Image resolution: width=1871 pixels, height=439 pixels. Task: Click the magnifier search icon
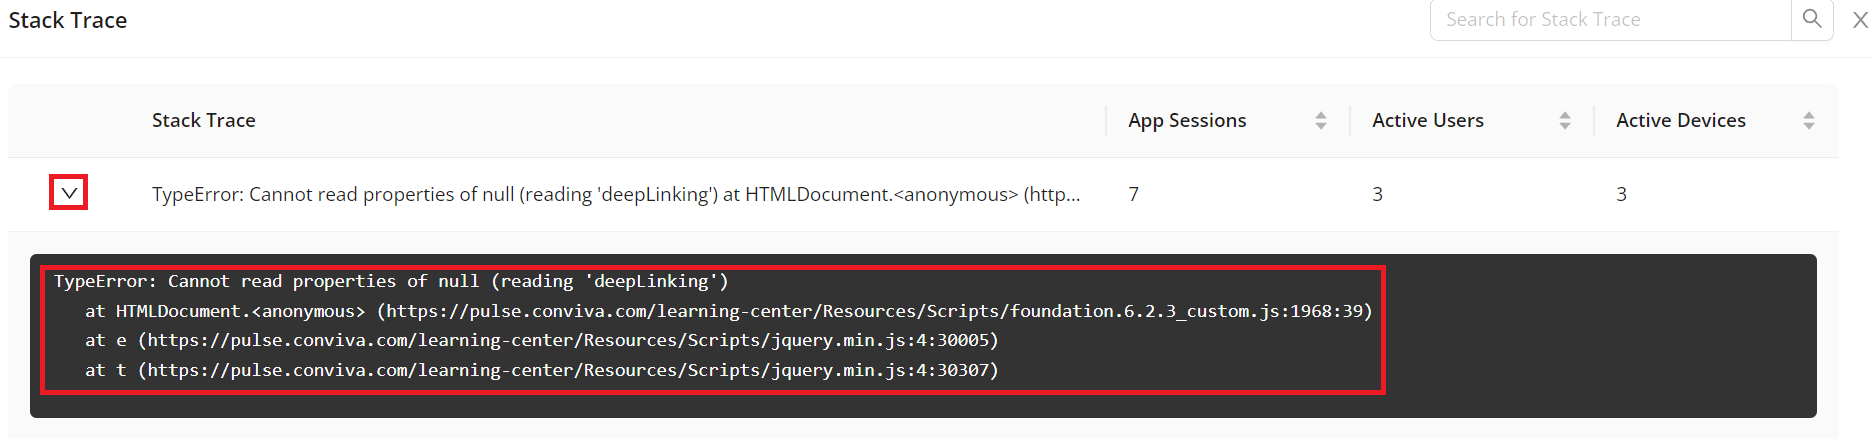(1811, 19)
